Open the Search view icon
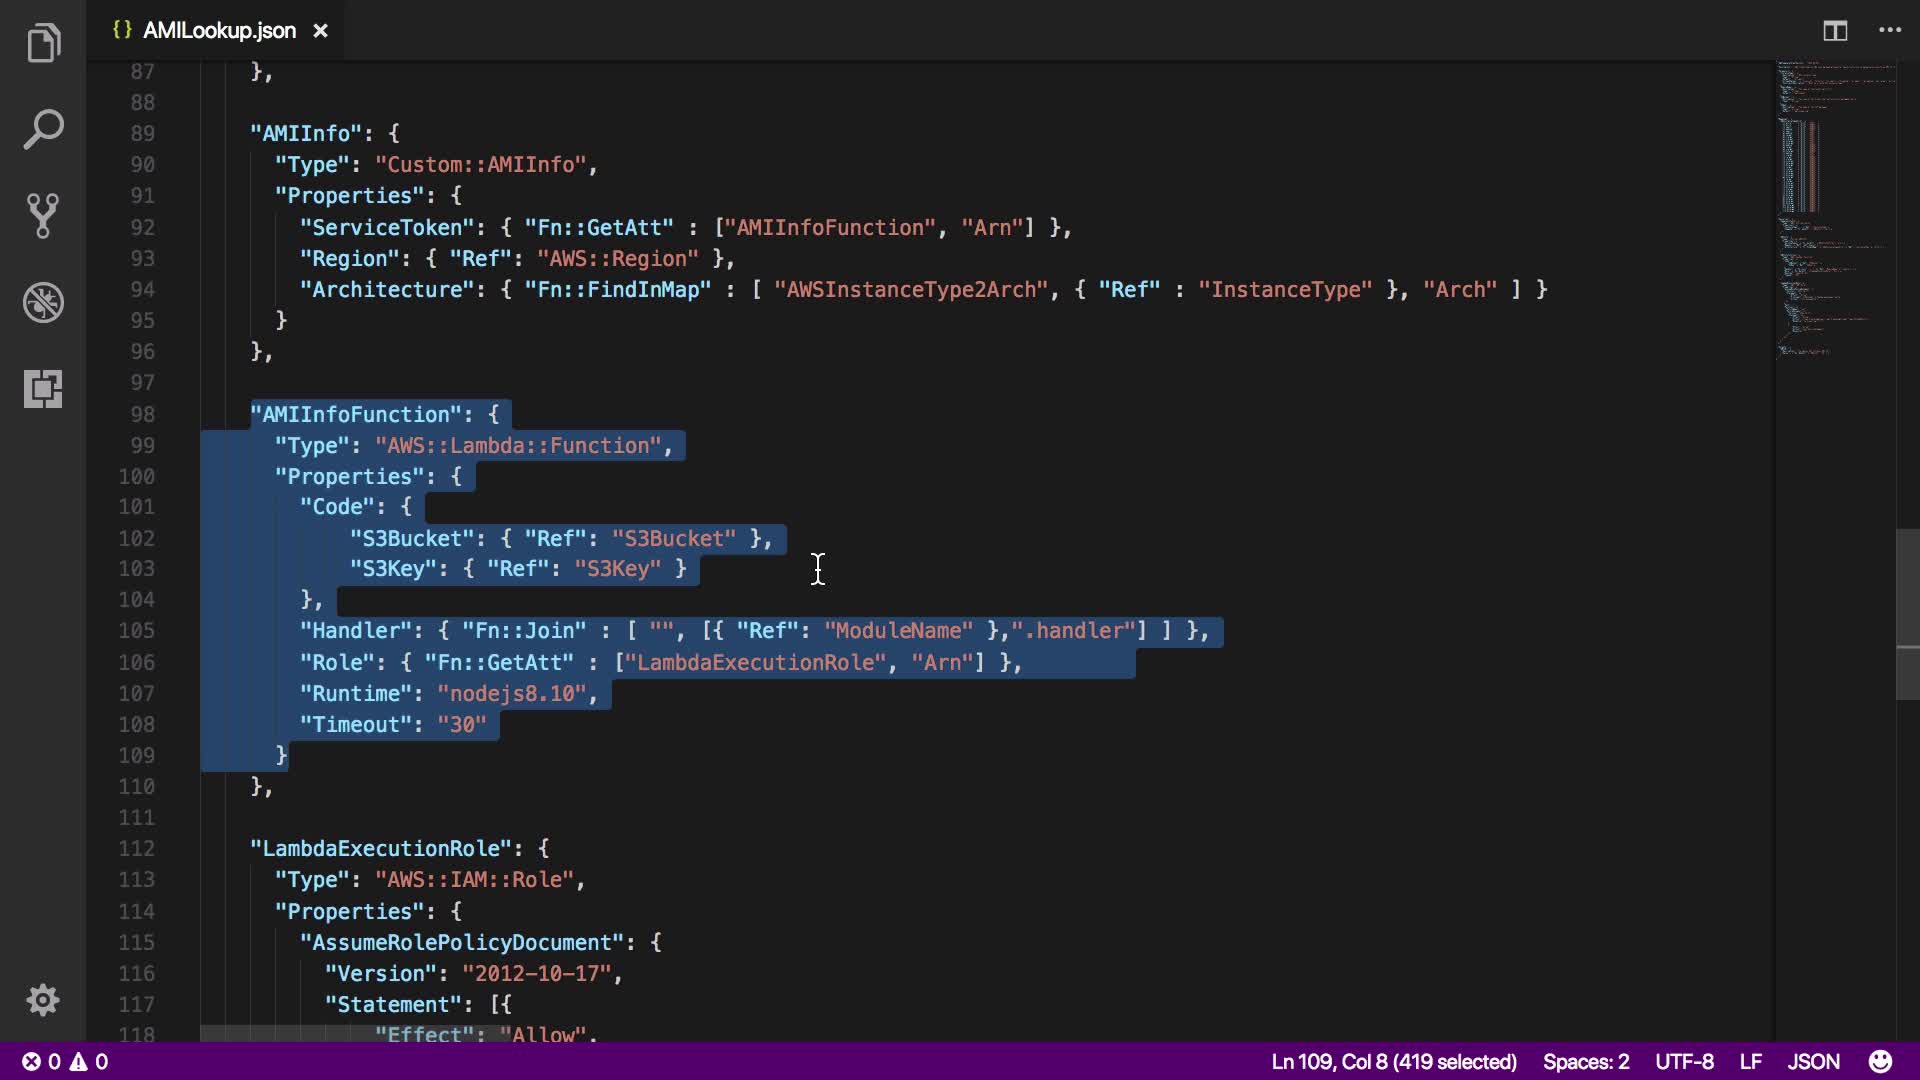This screenshot has width=1920, height=1080. (43, 129)
